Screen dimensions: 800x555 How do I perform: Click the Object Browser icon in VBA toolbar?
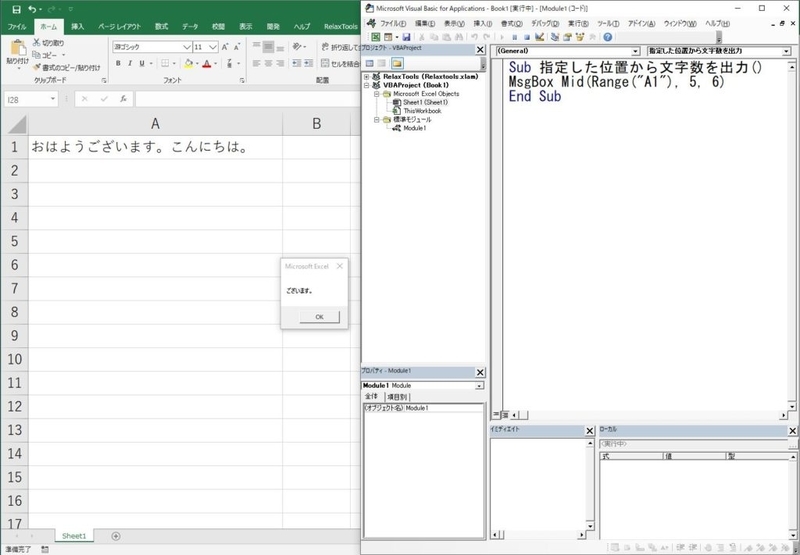pyautogui.click(x=580, y=37)
